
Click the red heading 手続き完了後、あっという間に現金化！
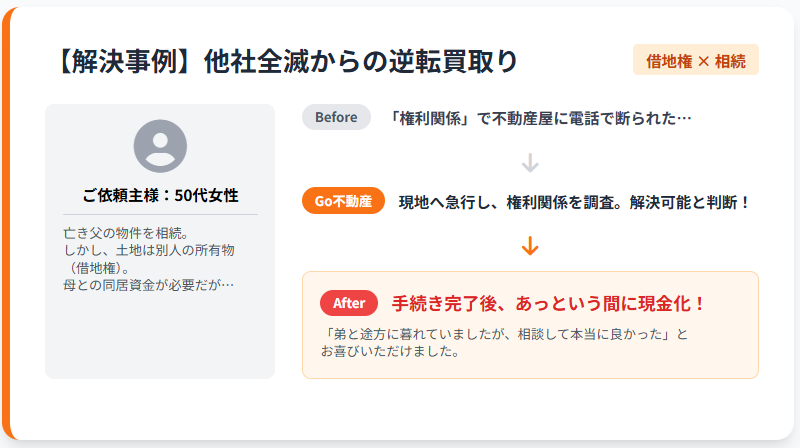549,303
